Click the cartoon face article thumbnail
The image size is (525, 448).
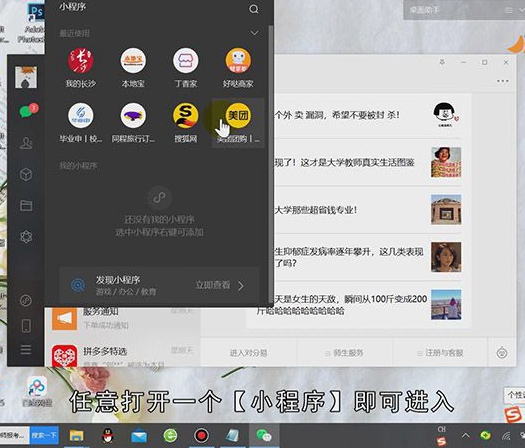click(446, 115)
